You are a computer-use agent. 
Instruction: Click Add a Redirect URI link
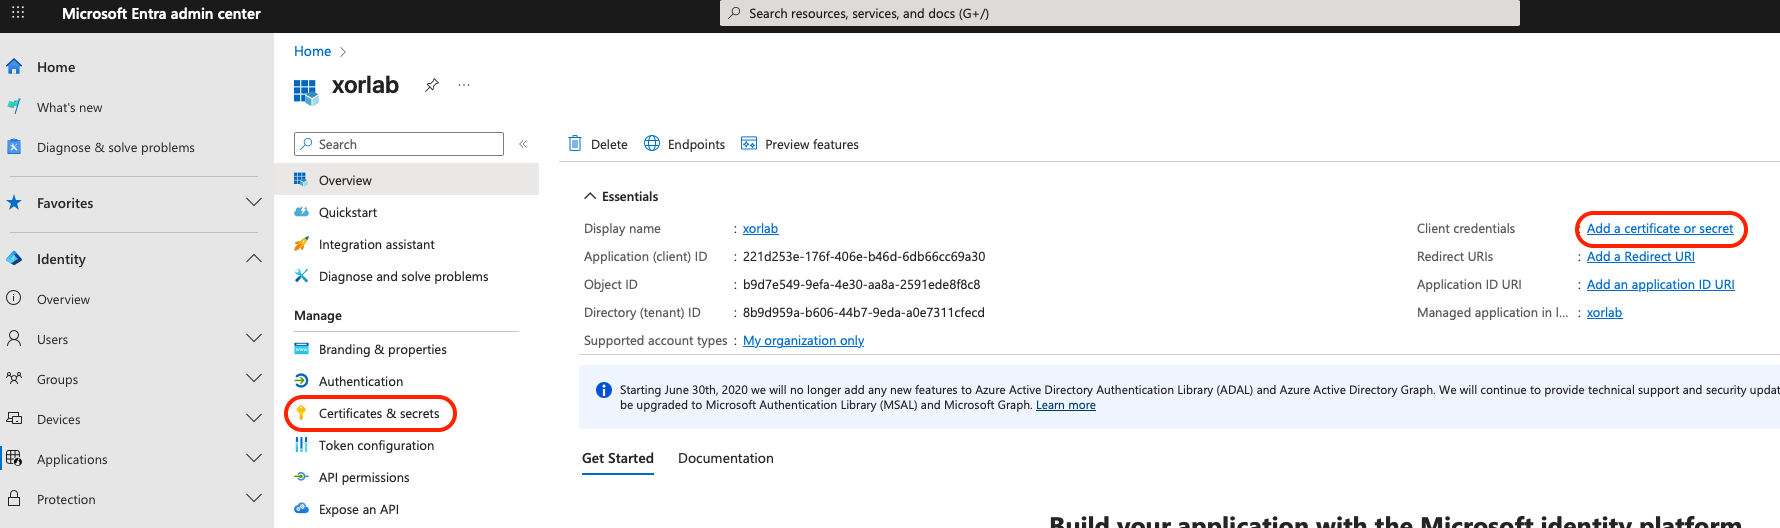pyautogui.click(x=1641, y=256)
